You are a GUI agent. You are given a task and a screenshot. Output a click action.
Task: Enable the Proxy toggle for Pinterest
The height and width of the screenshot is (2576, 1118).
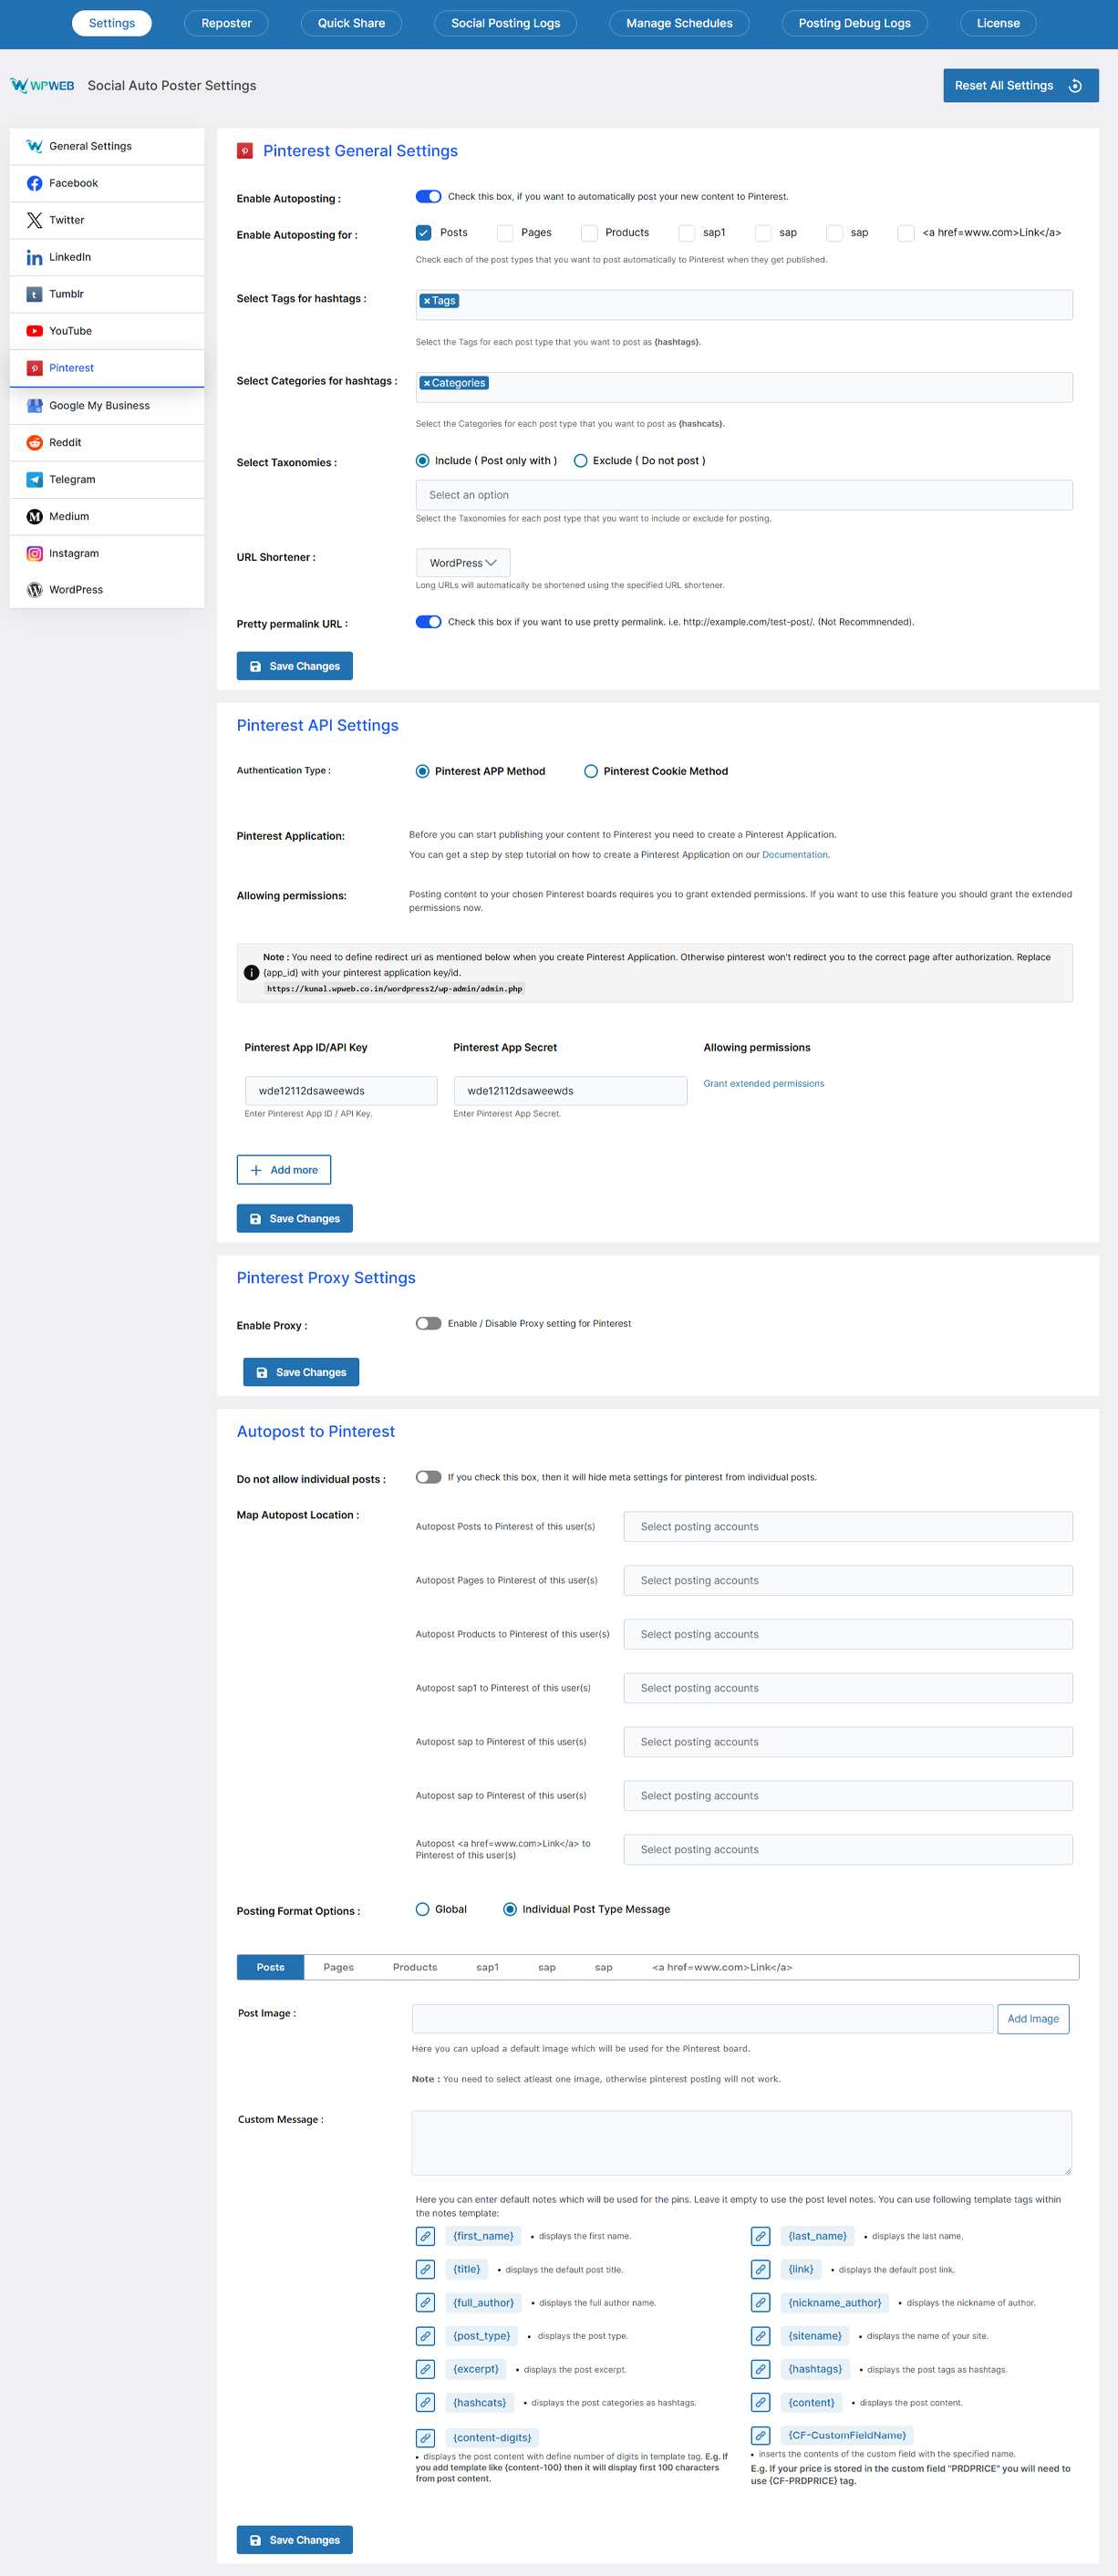(x=428, y=1323)
